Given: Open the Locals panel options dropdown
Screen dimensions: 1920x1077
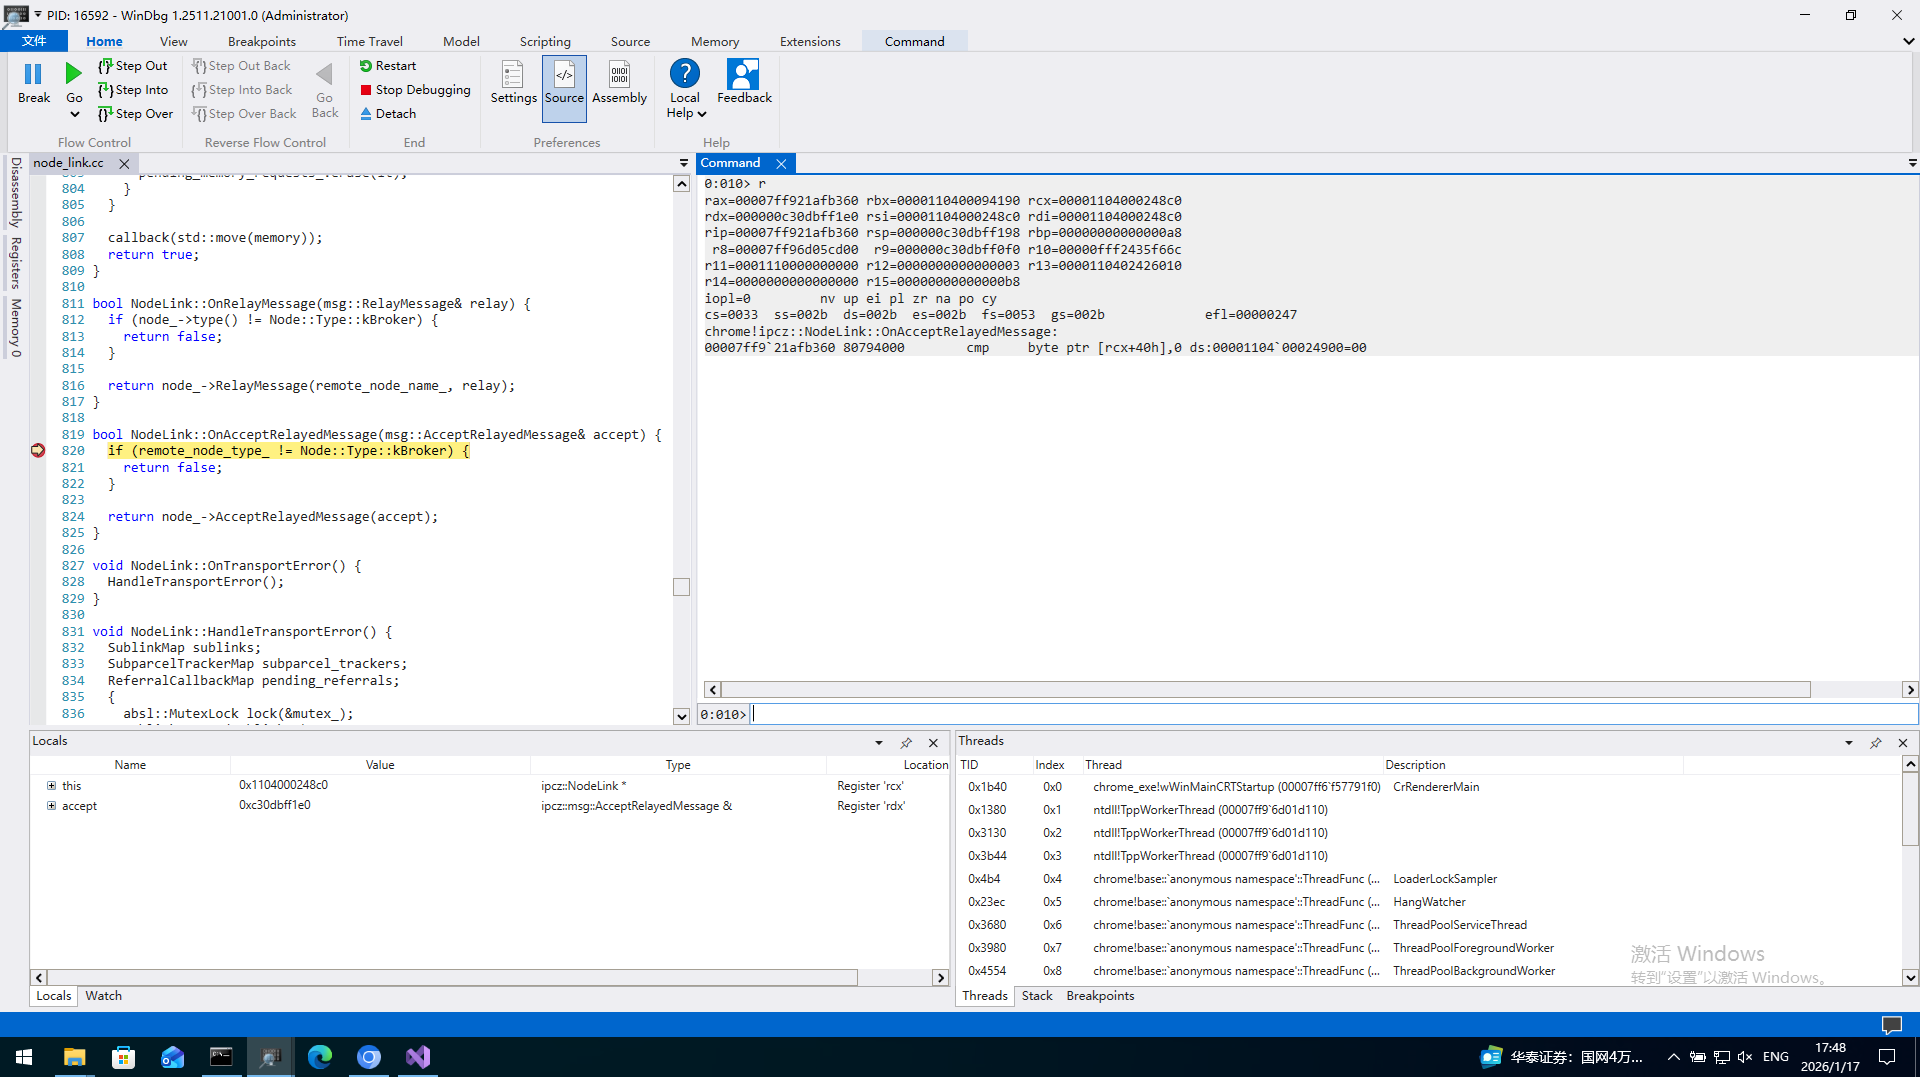Looking at the screenshot, I should [879, 743].
